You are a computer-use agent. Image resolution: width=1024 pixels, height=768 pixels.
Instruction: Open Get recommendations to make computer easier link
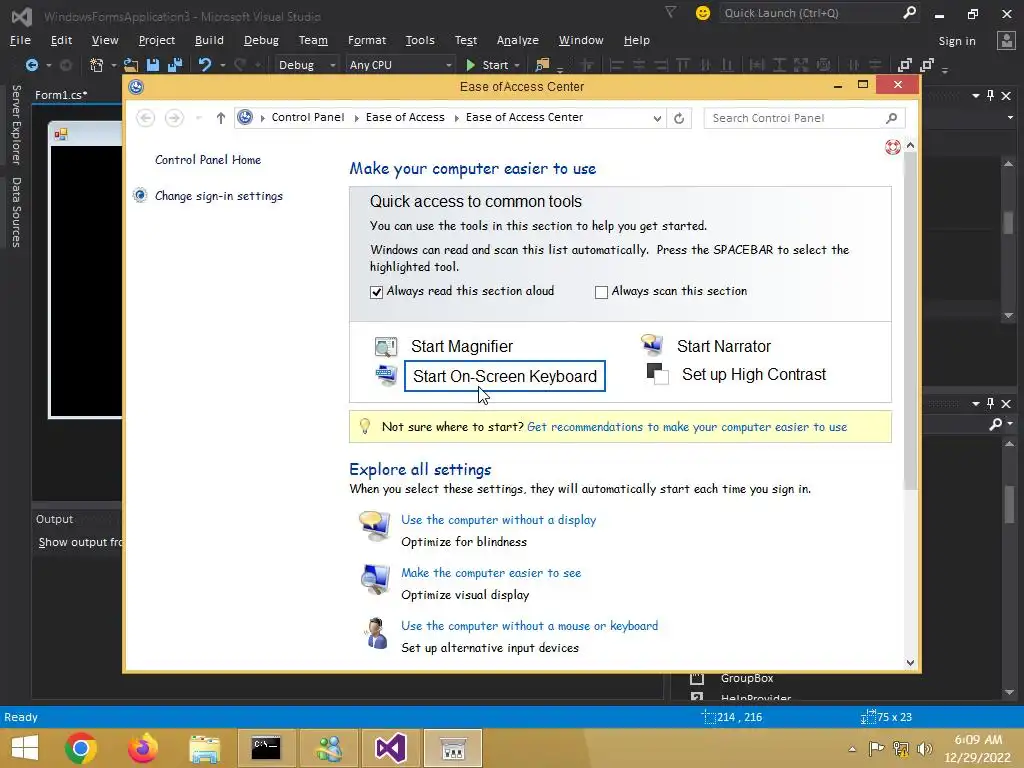687,427
